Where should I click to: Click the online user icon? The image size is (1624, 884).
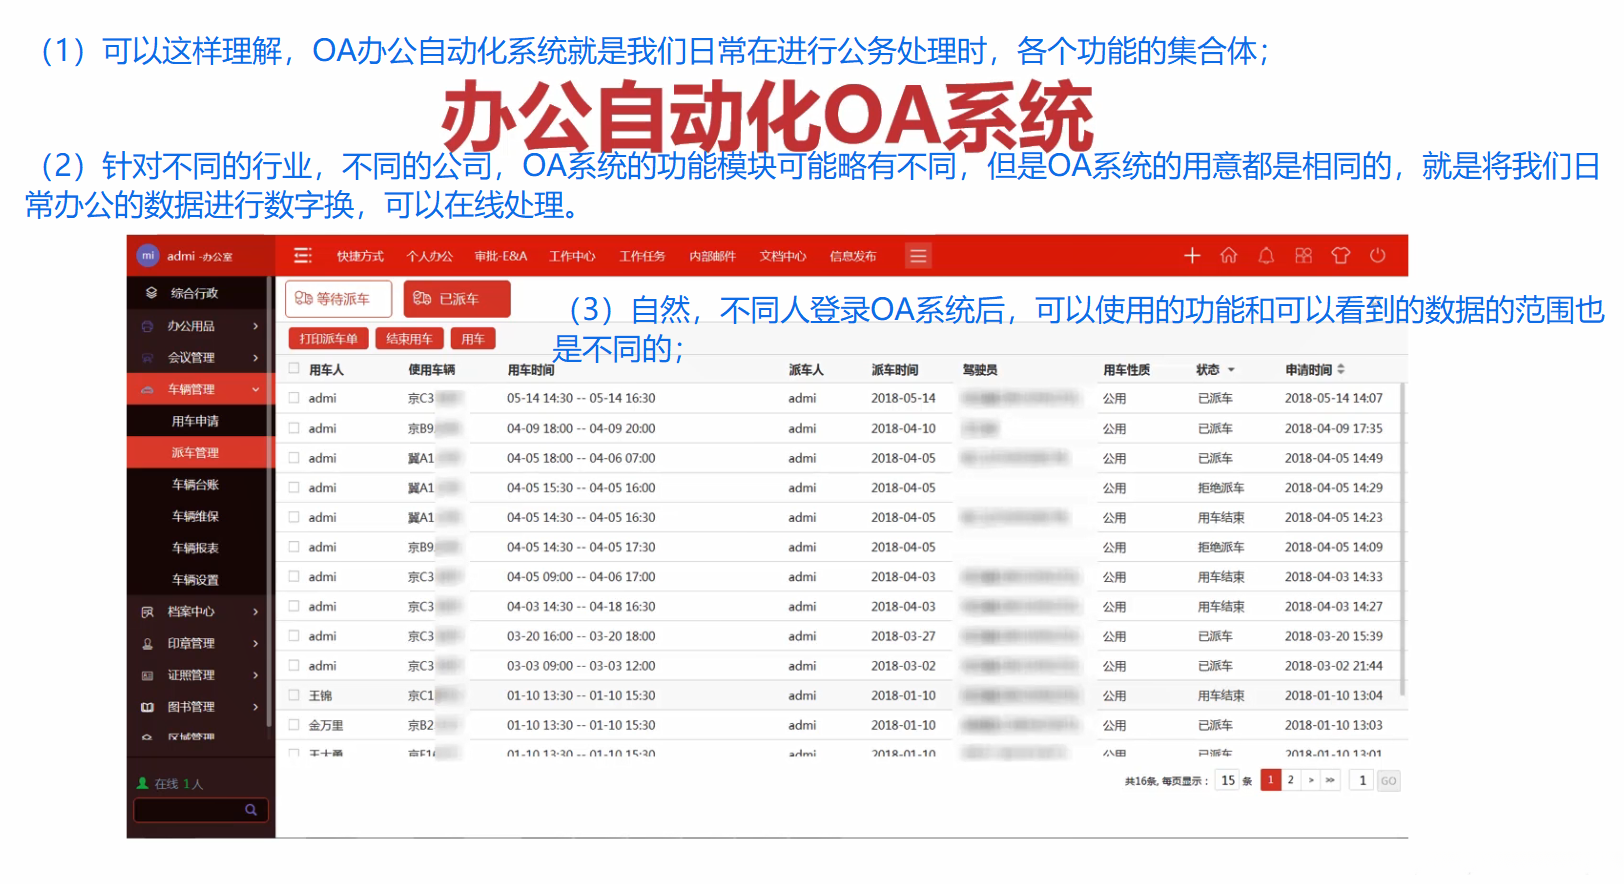tap(143, 783)
